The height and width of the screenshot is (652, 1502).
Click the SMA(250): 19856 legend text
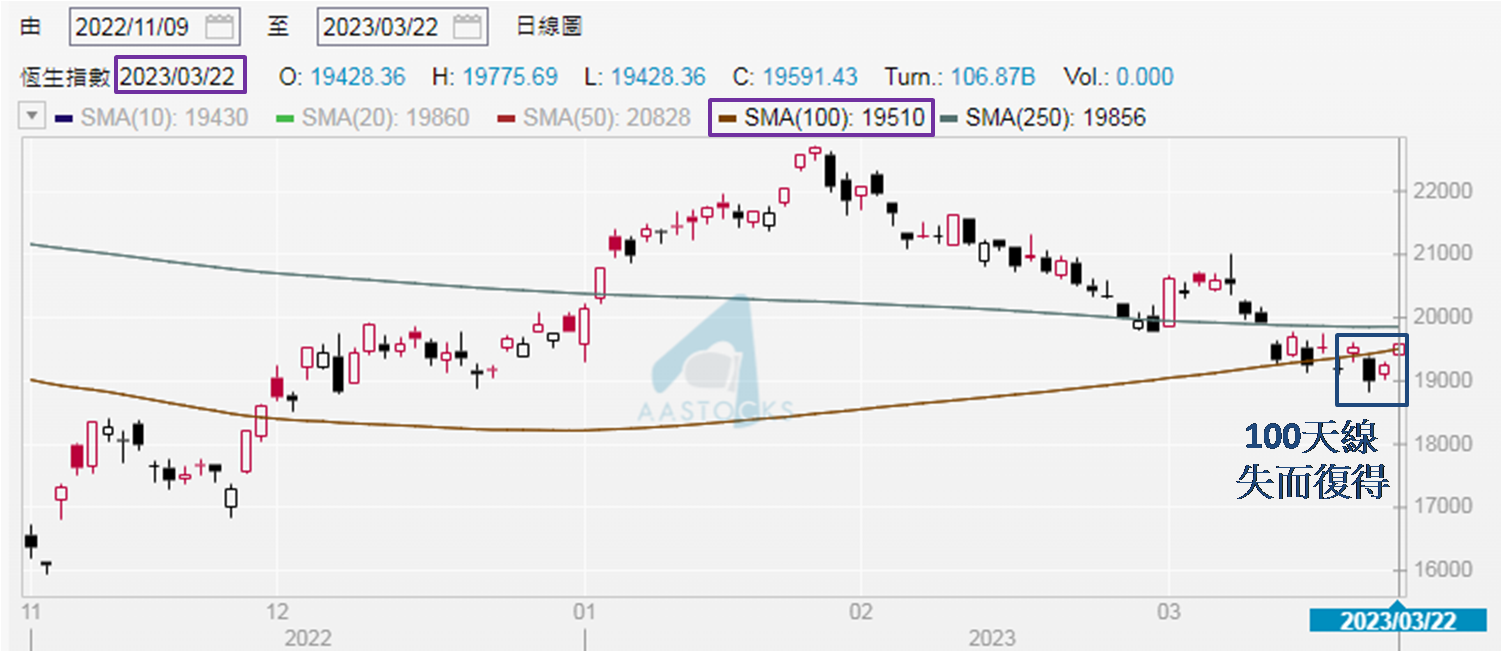click(1056, 118)
